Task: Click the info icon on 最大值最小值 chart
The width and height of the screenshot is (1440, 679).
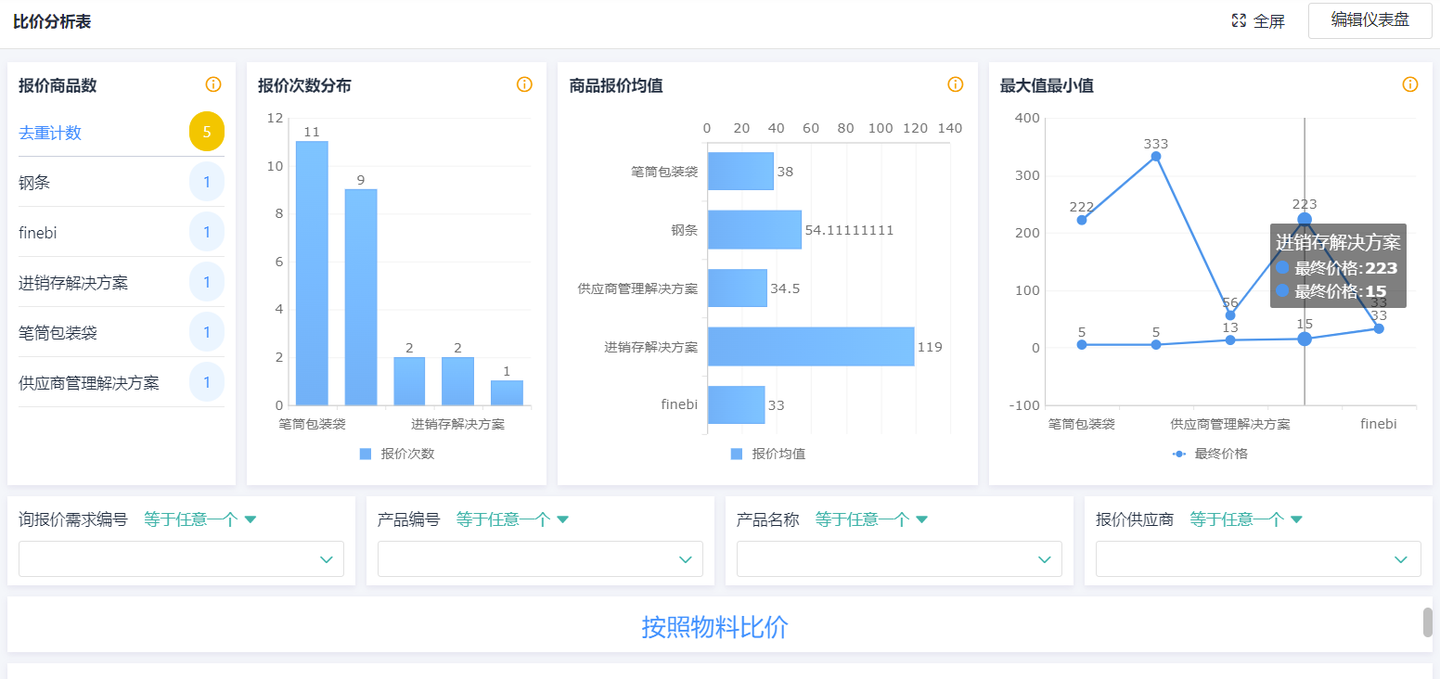Action: (1410, 84)
